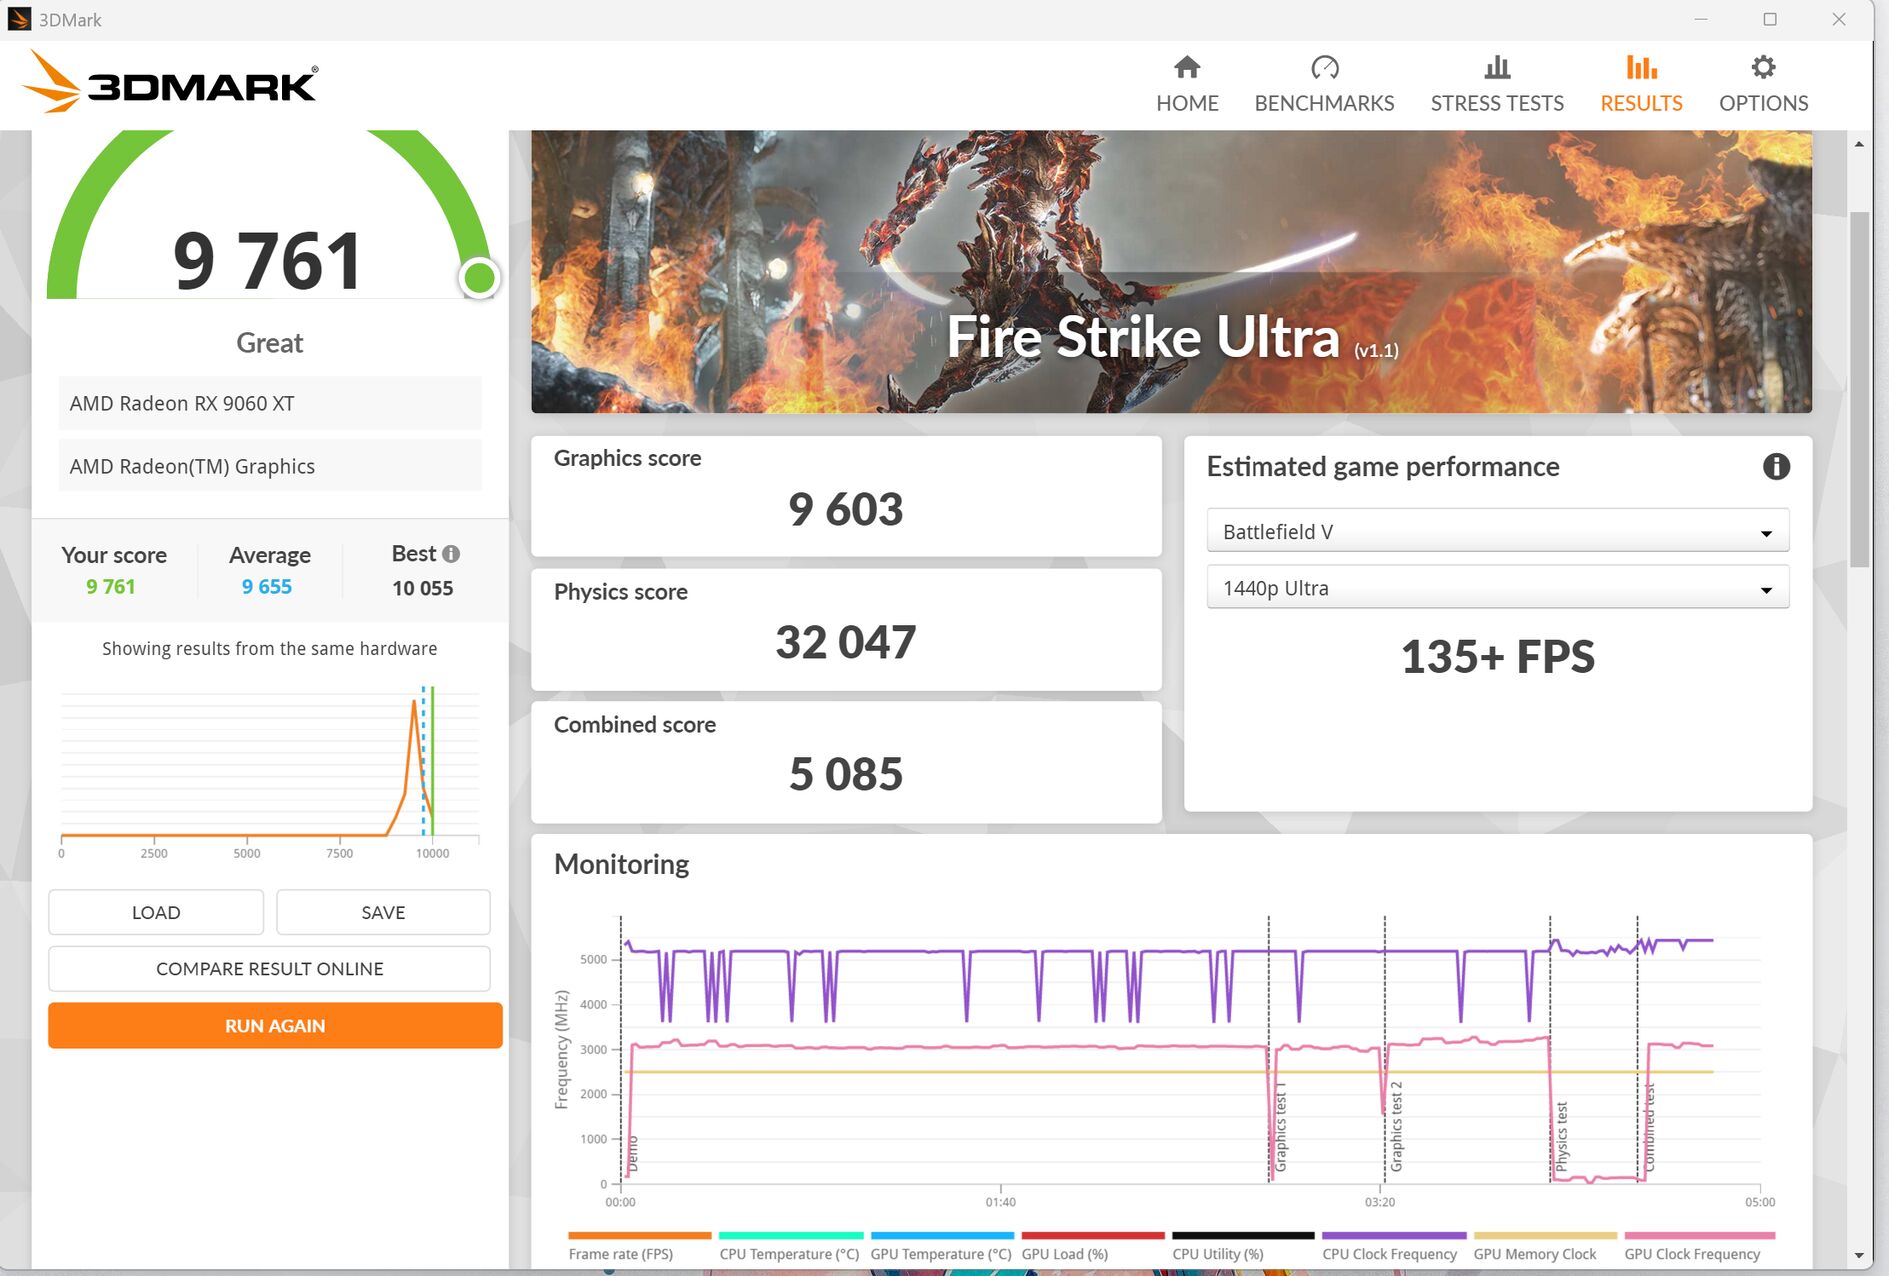Click the 135+ FPS estimate
The height and width of the screenshot is (1276, 1889).
pos(1497,656)
